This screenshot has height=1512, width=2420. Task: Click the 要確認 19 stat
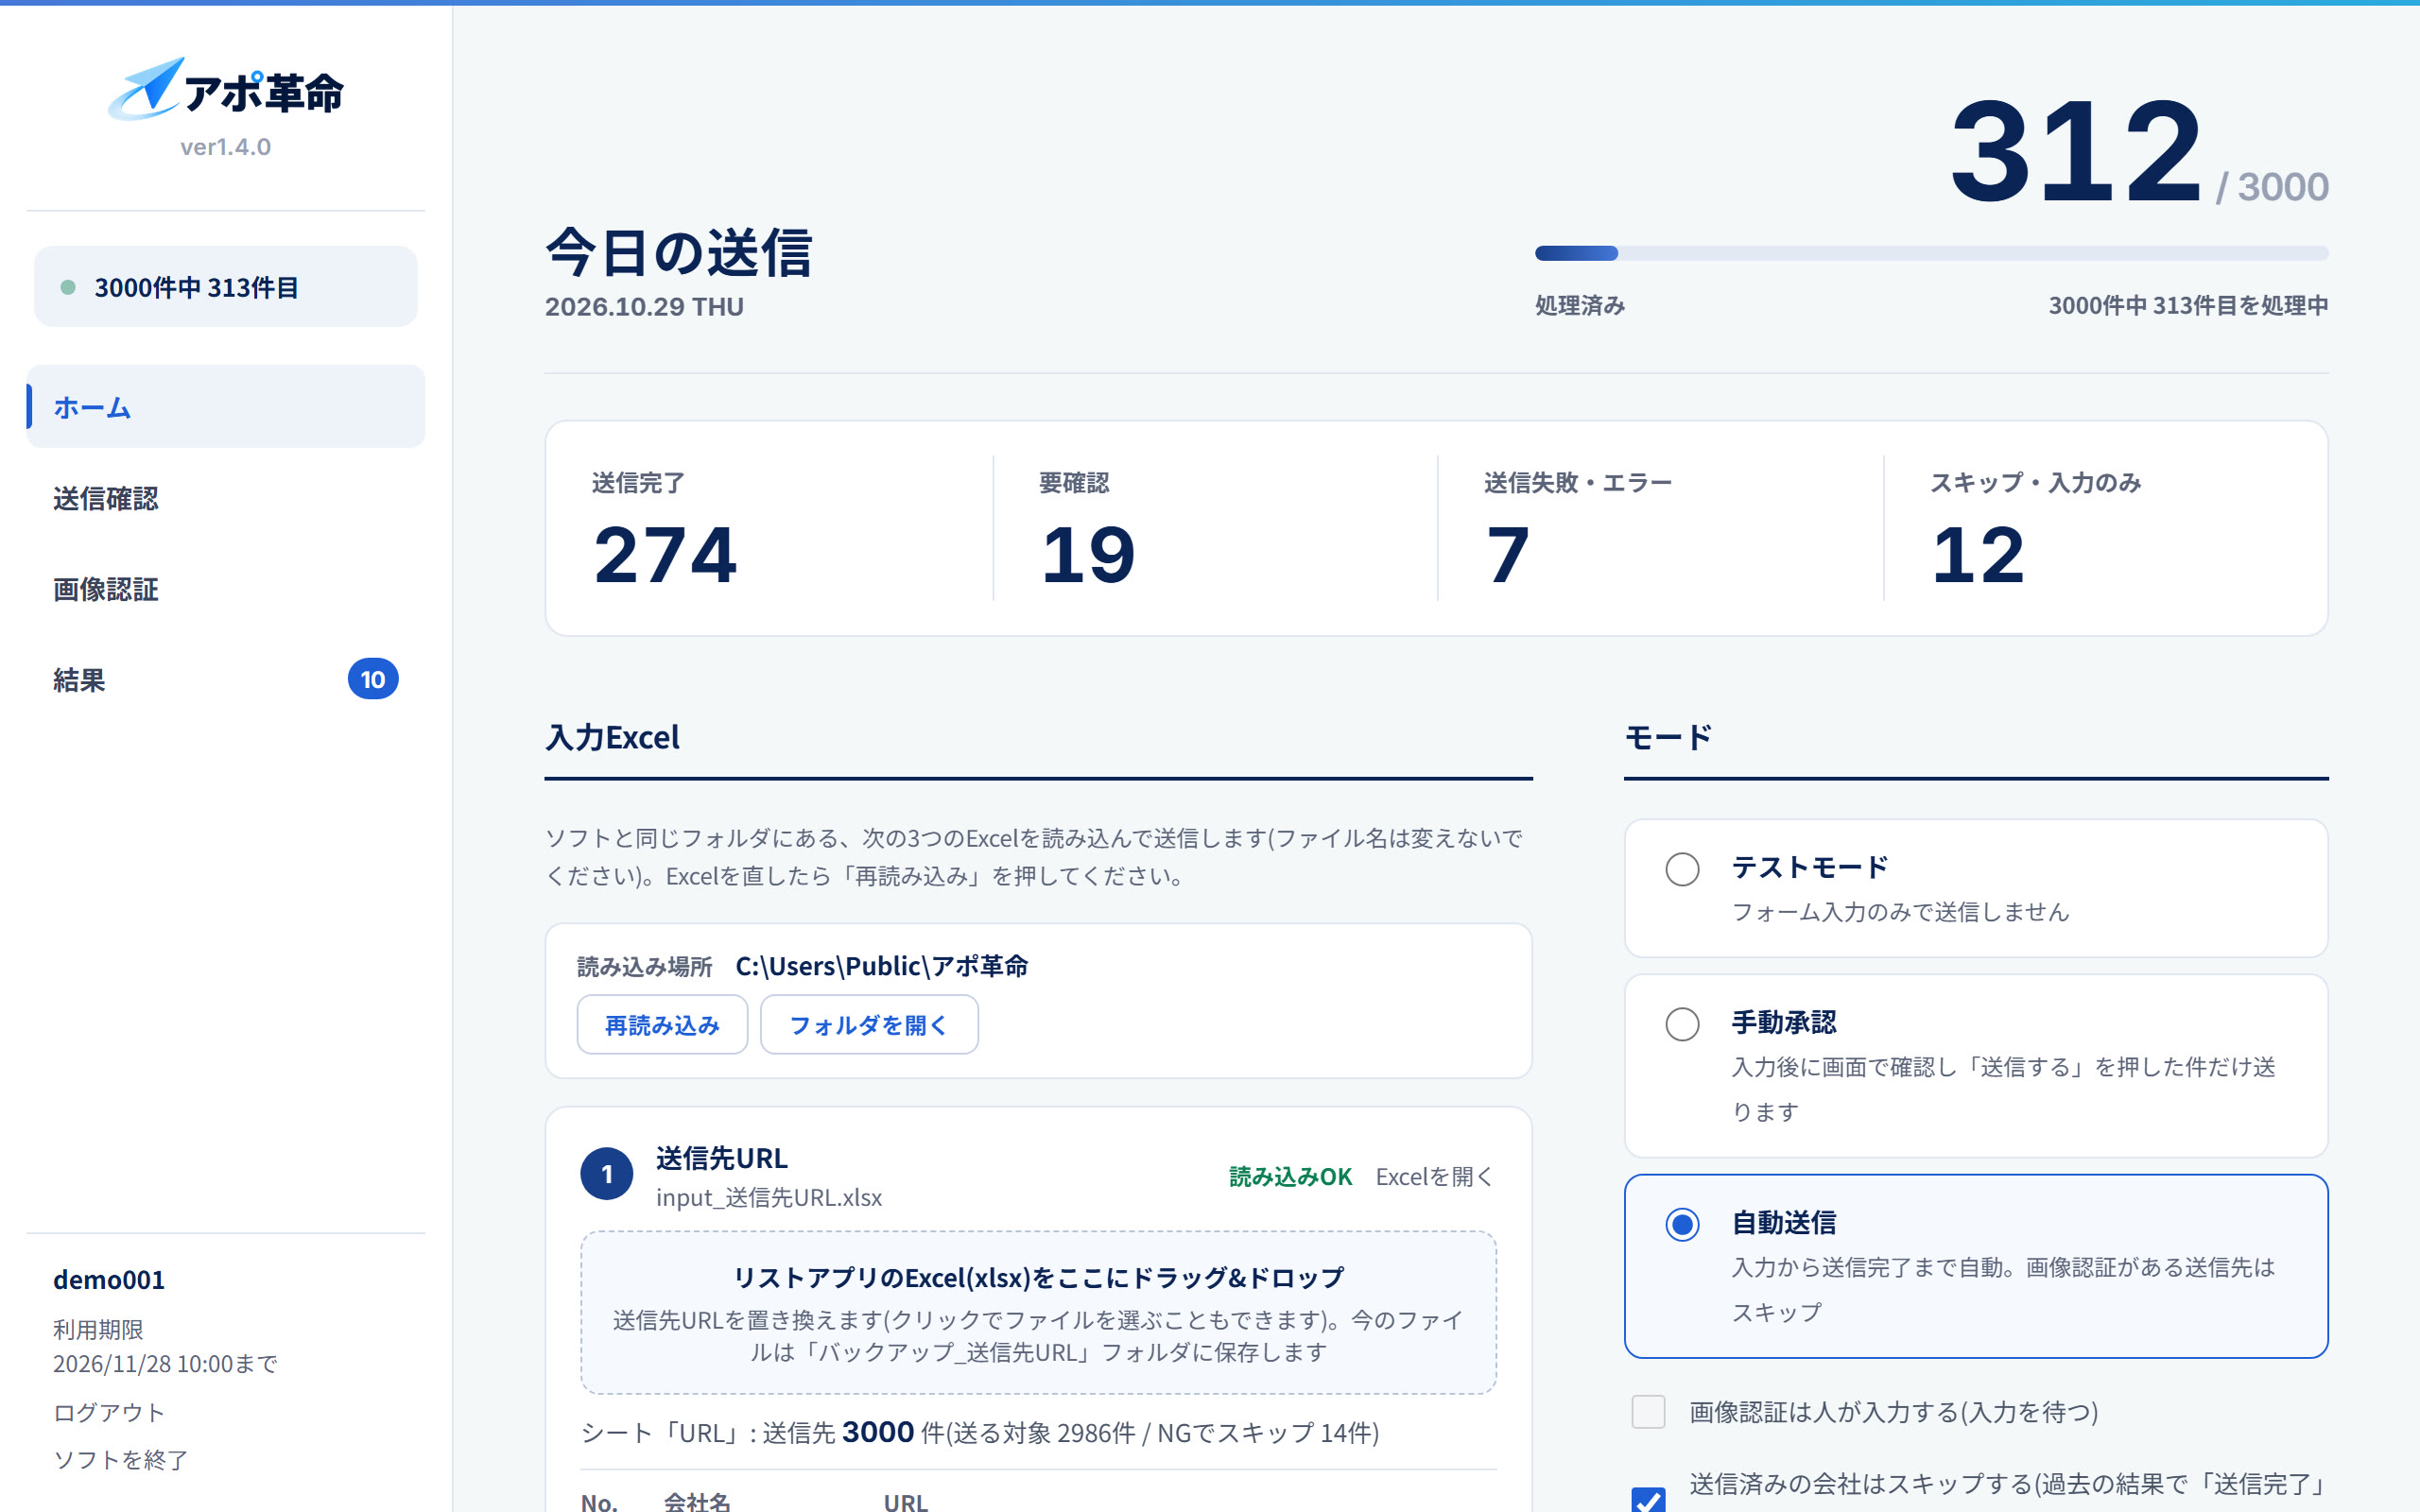click(1214, 528)
